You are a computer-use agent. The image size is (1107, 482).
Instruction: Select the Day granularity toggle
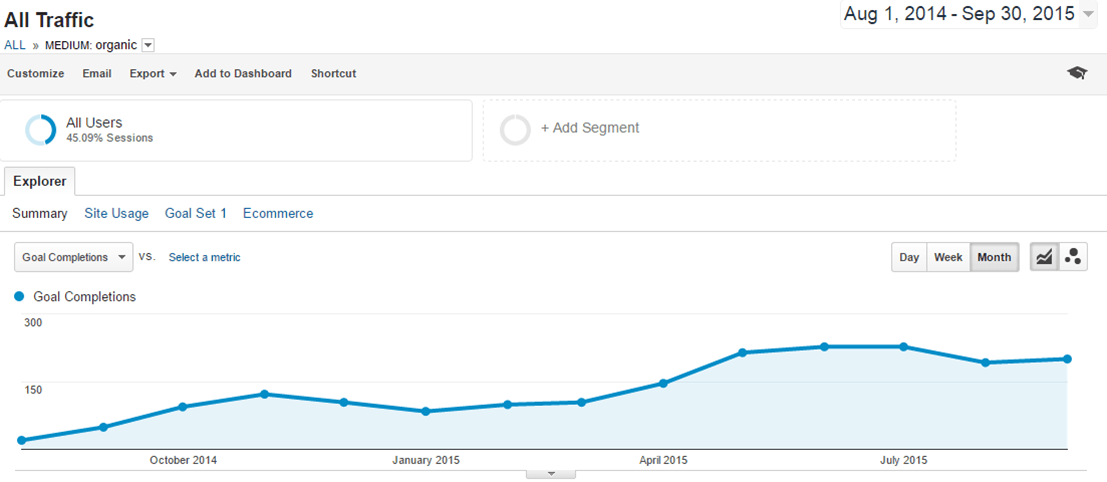909,257
